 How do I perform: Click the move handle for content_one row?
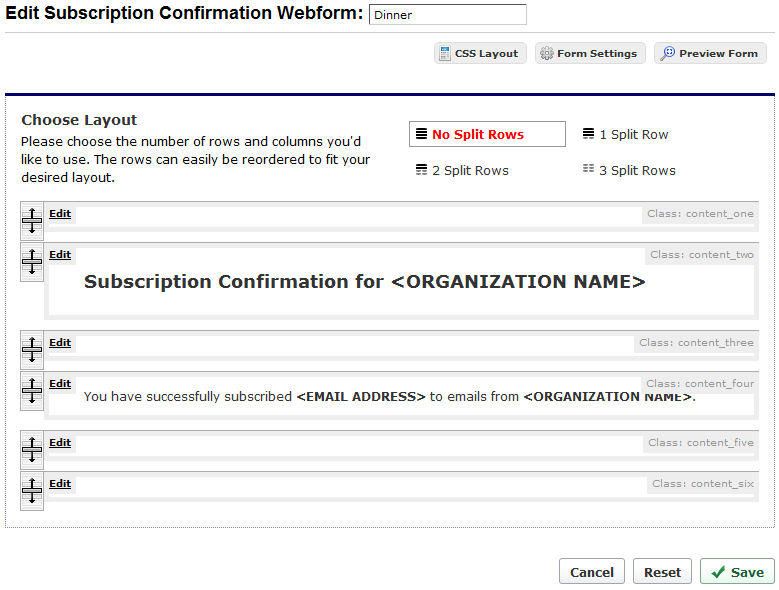pyautogui.click(x=32, y=221)
